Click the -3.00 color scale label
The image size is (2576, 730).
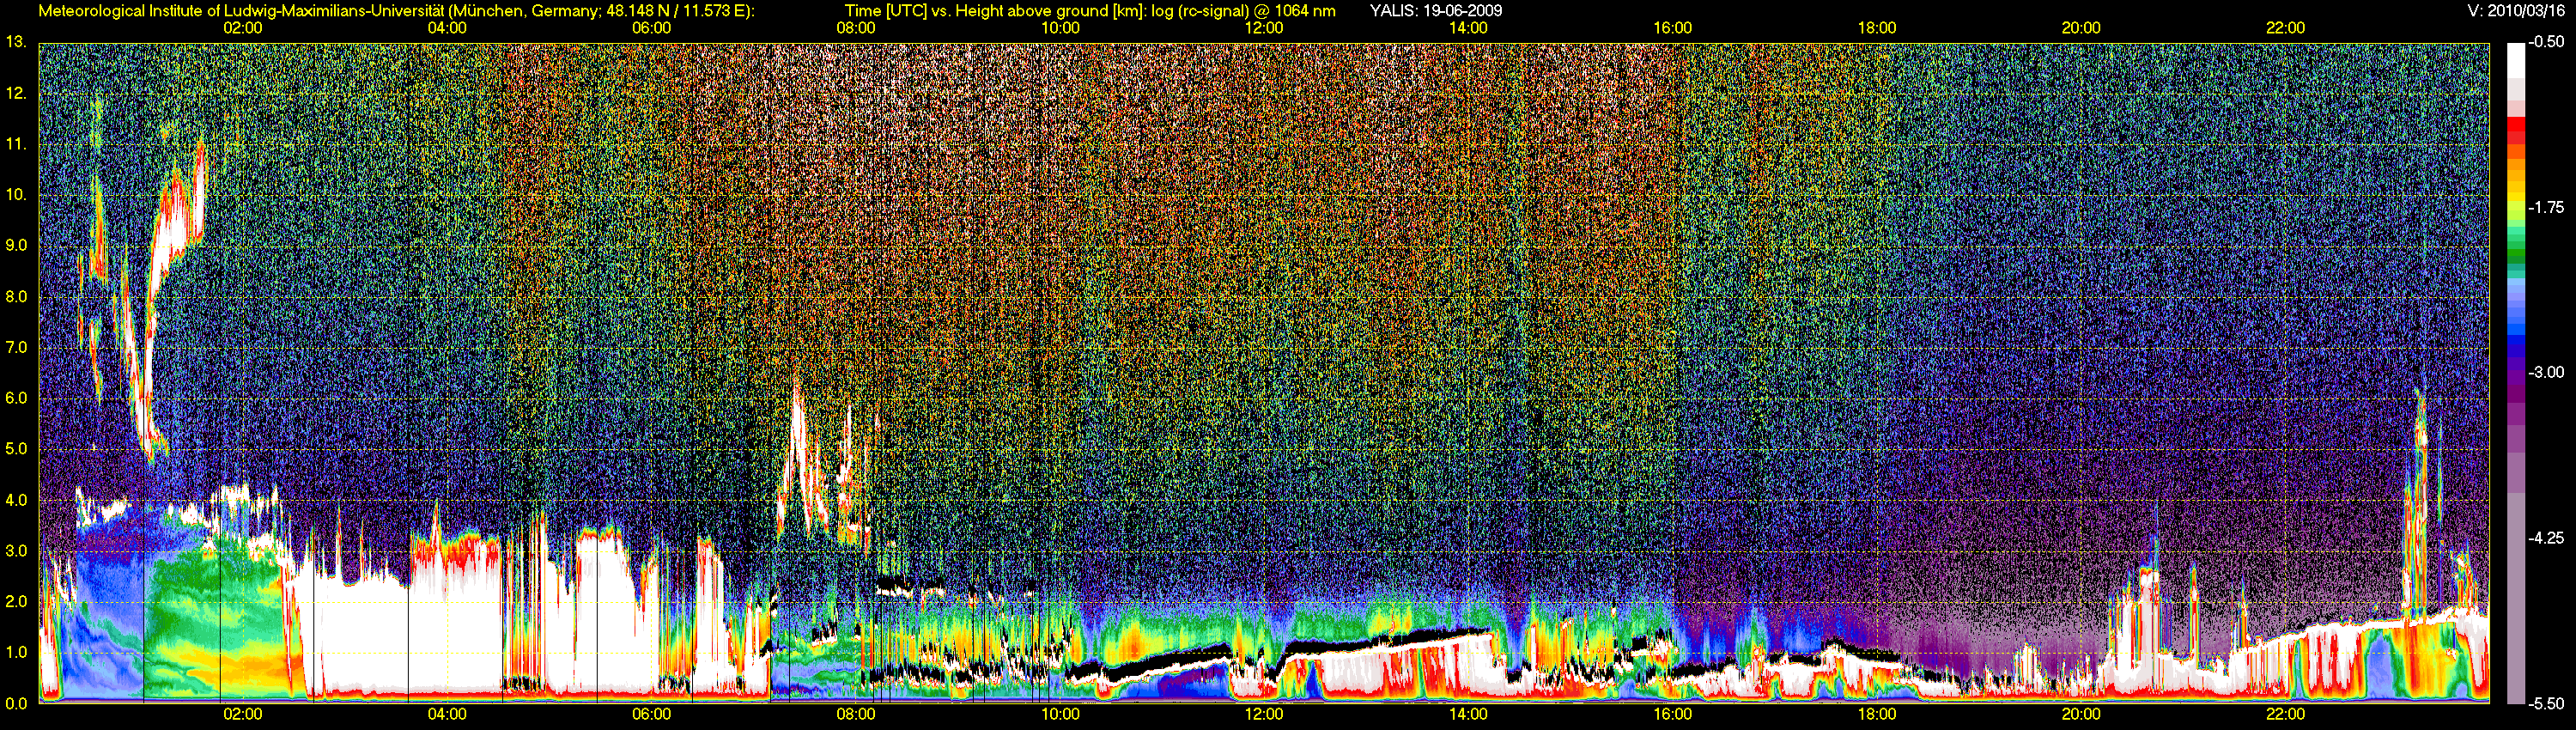(x=2547, y=372)
